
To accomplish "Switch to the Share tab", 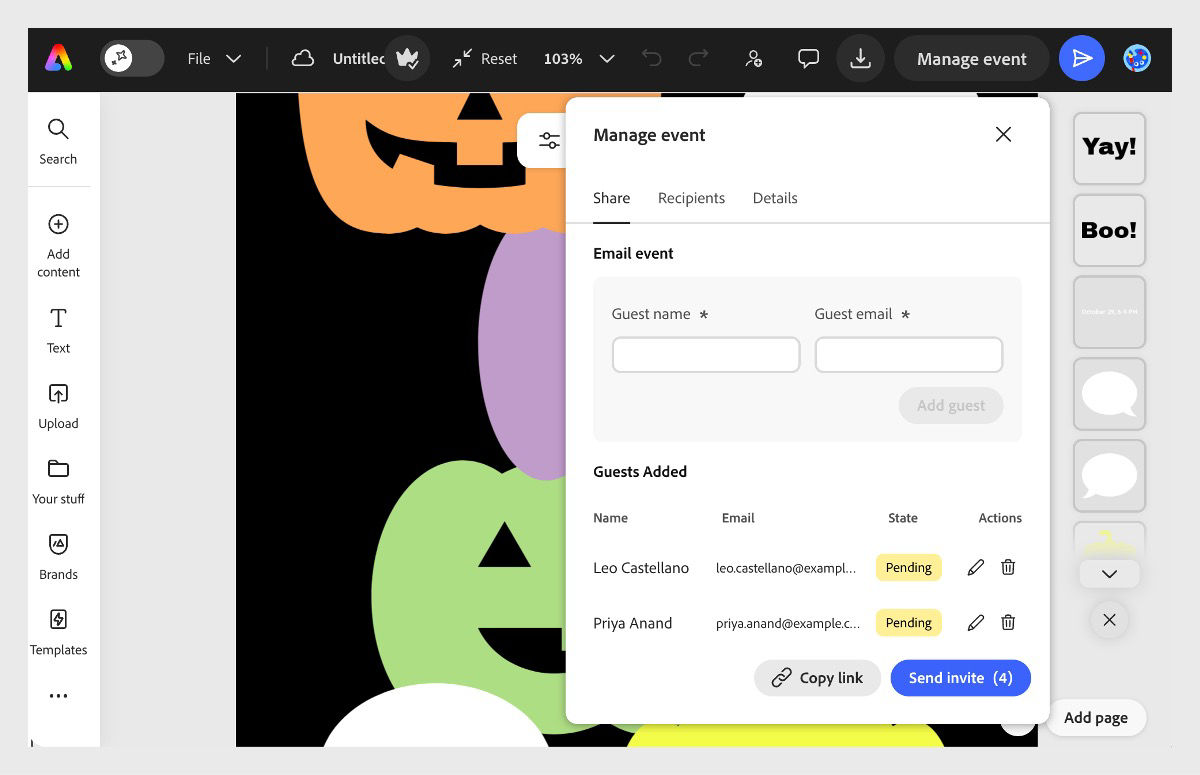I will coord(611,198).
